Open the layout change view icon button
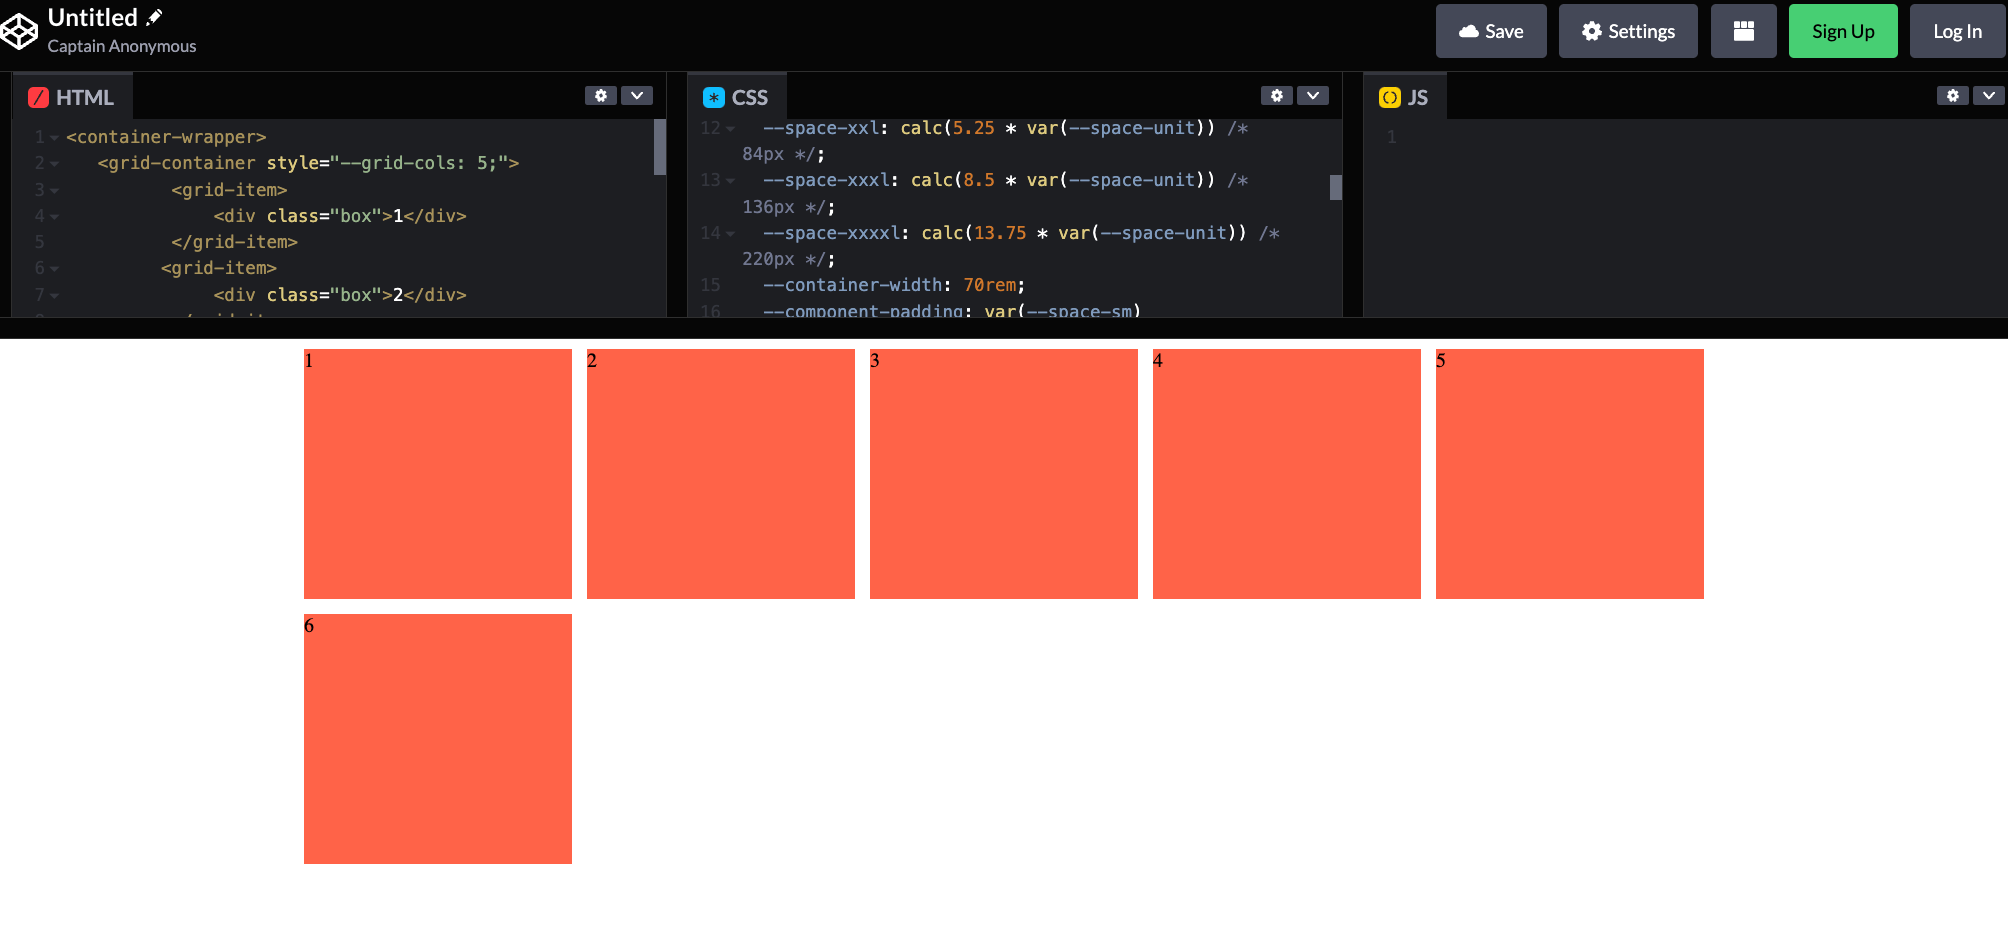 coord(1743,31)
